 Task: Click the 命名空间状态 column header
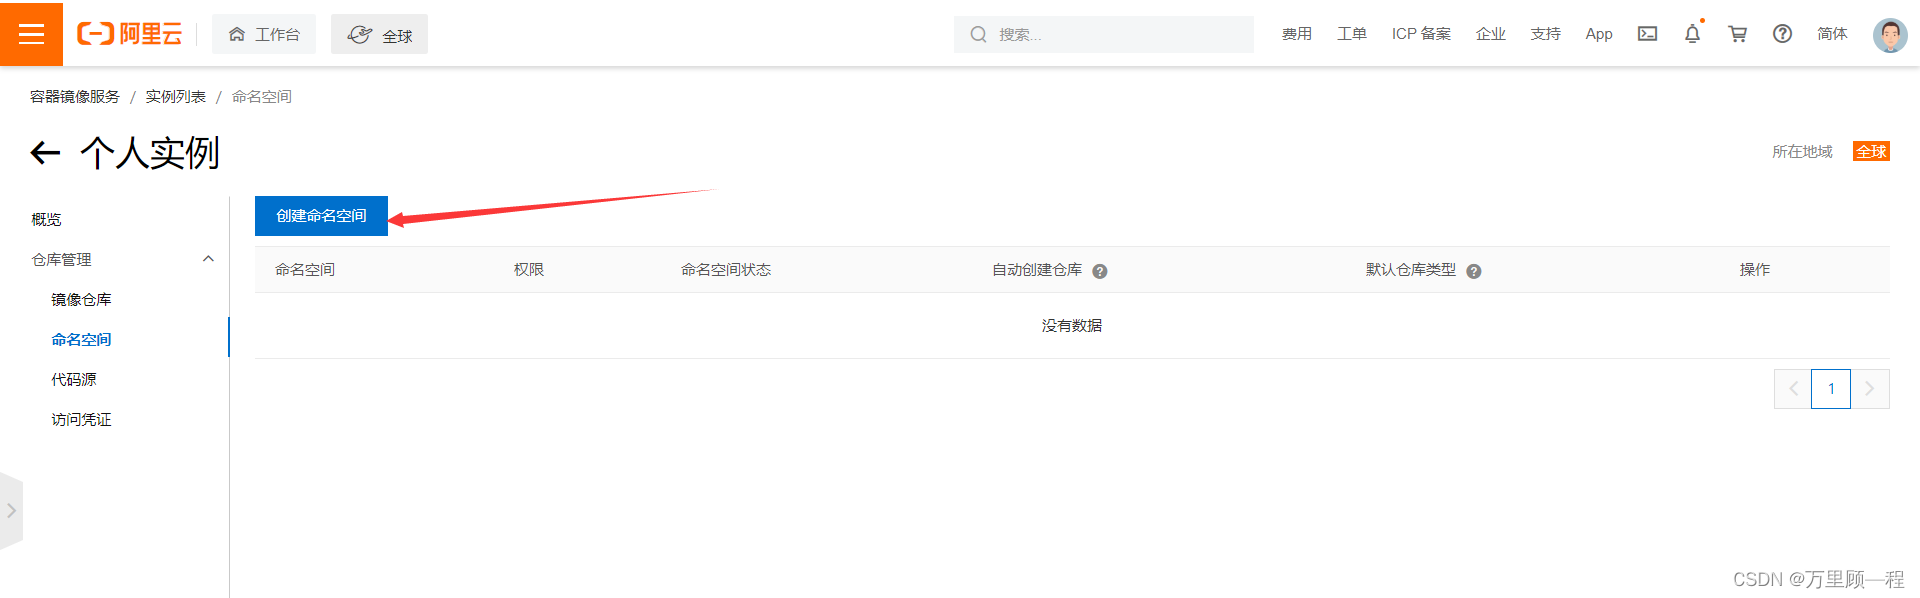click(x=726, y=270)
